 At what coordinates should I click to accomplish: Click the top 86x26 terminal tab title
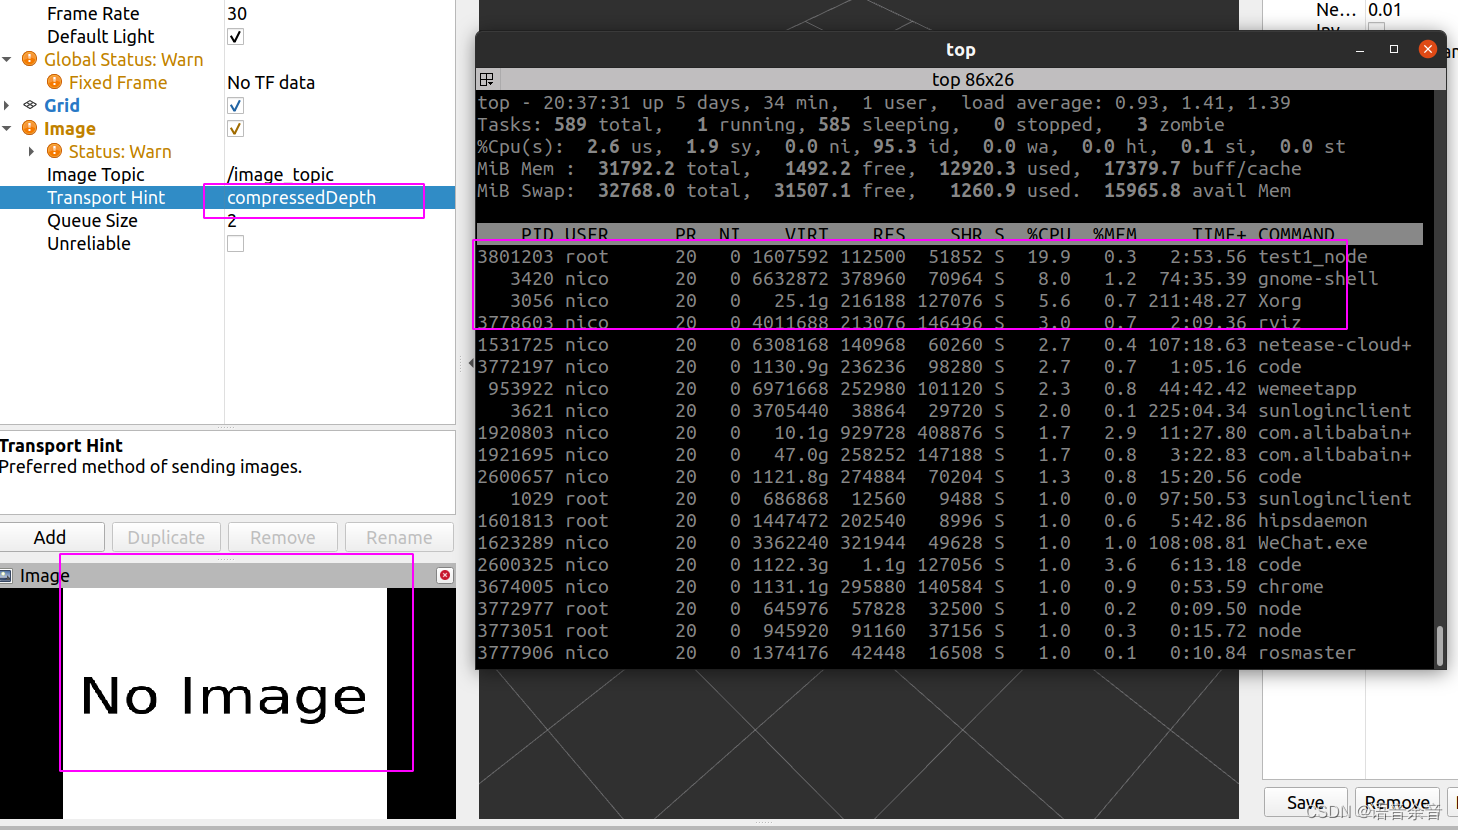click(x=972, y=79)
